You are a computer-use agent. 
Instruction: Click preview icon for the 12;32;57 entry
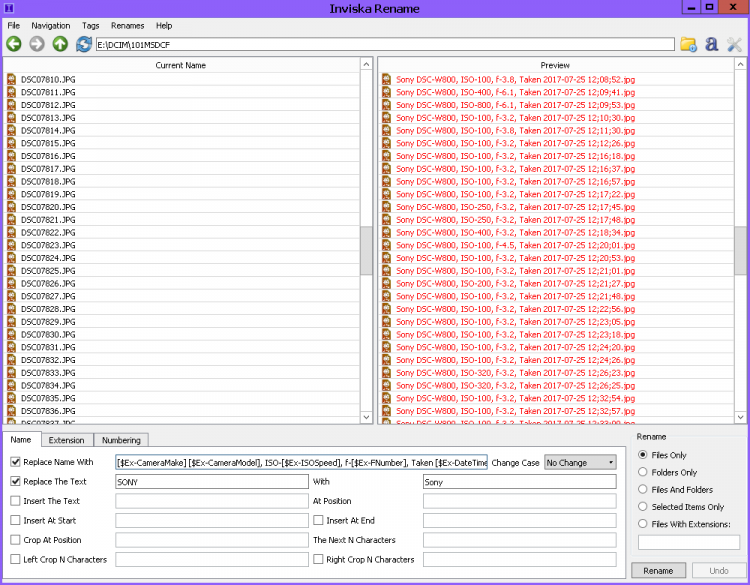click(386, 411)
